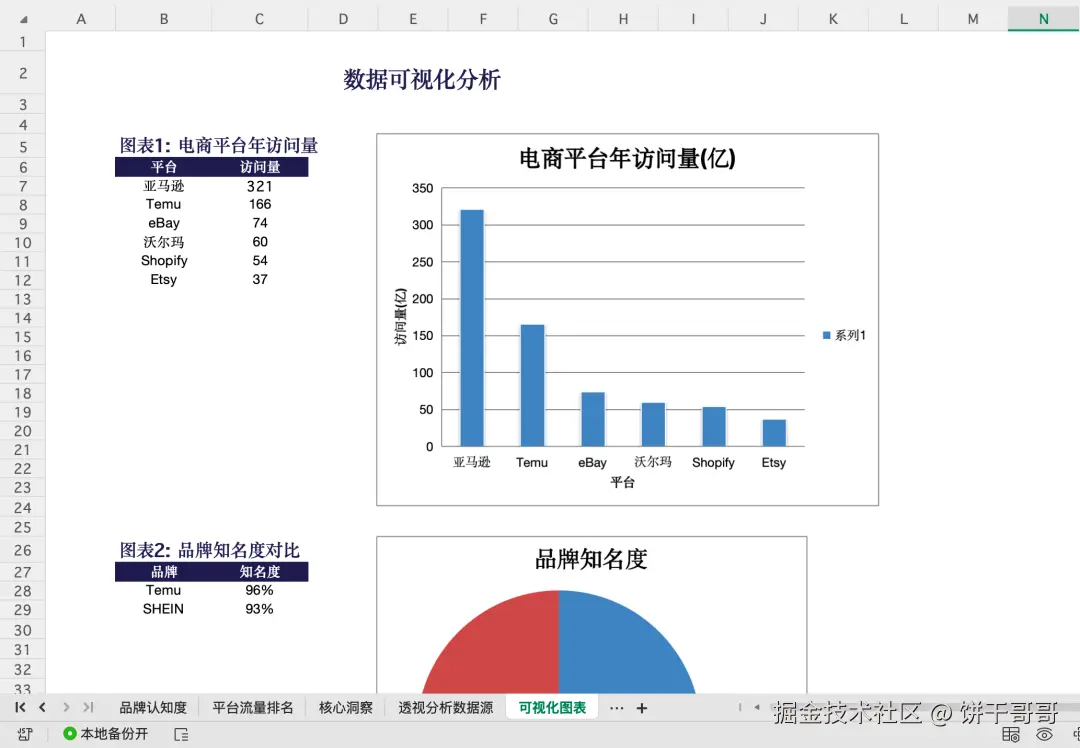Select the 平台 header cell
Screen dimensions: 1080x748
pyautogui.click(x=164, y=167)
